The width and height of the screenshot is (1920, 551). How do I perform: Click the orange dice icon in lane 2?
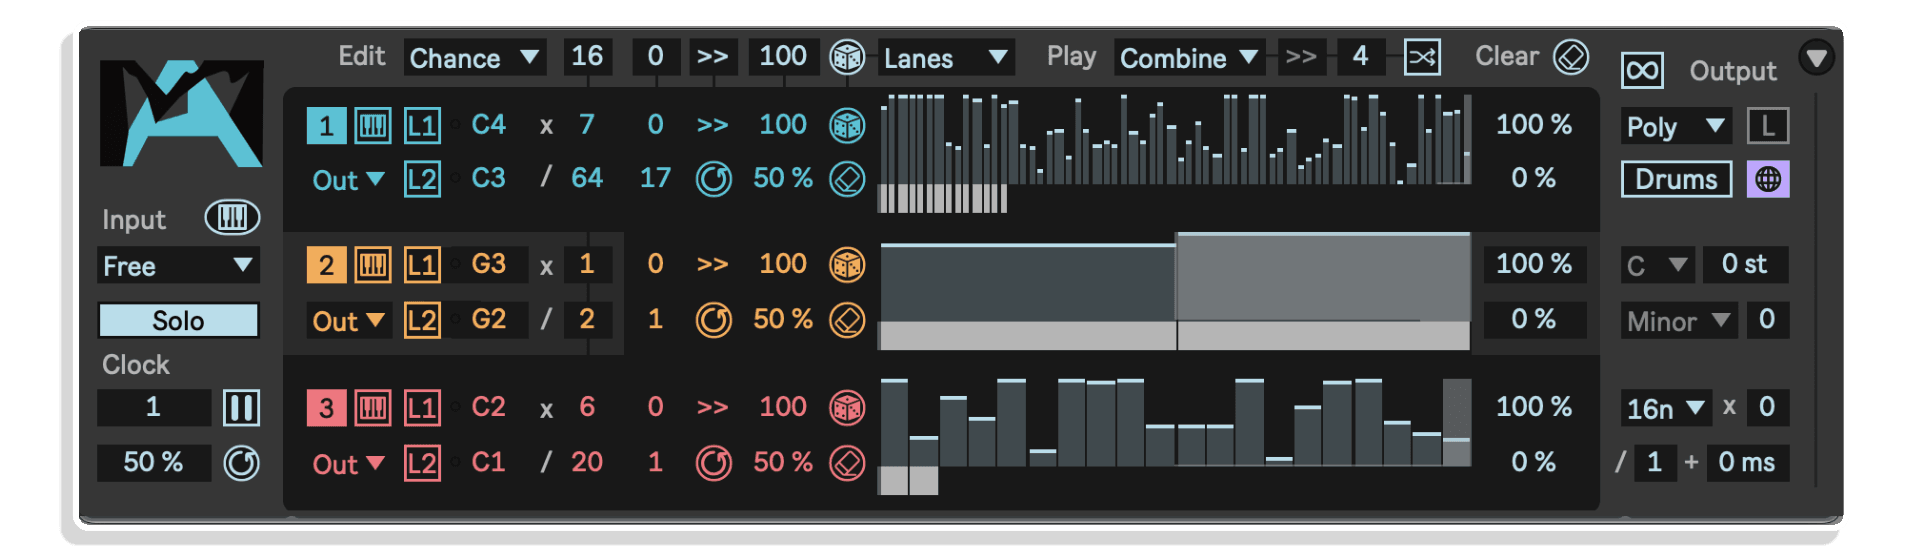coord(847,265)
